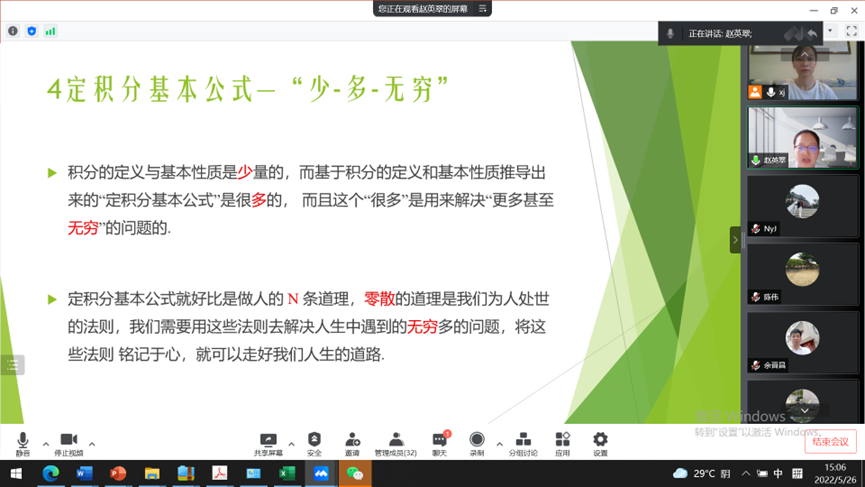Open the 设置 (Settings) gear icon
This screenshot has height=487, width=865.
[600, 442]
